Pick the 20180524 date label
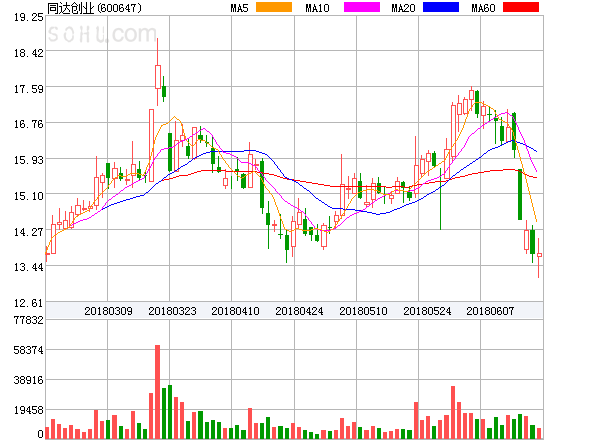Screen dimensions: 600x440 coord(427,311)
